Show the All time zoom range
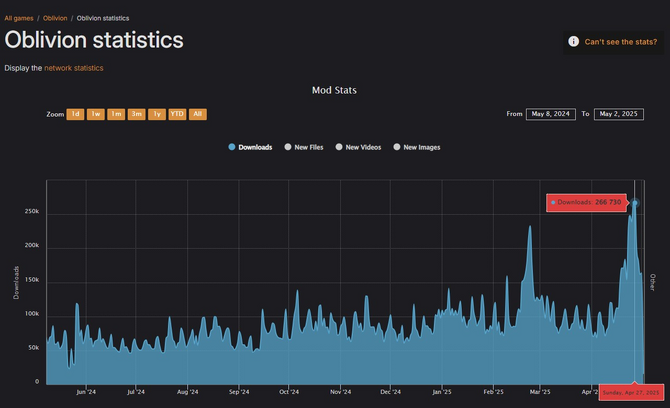 coord(198,114)
